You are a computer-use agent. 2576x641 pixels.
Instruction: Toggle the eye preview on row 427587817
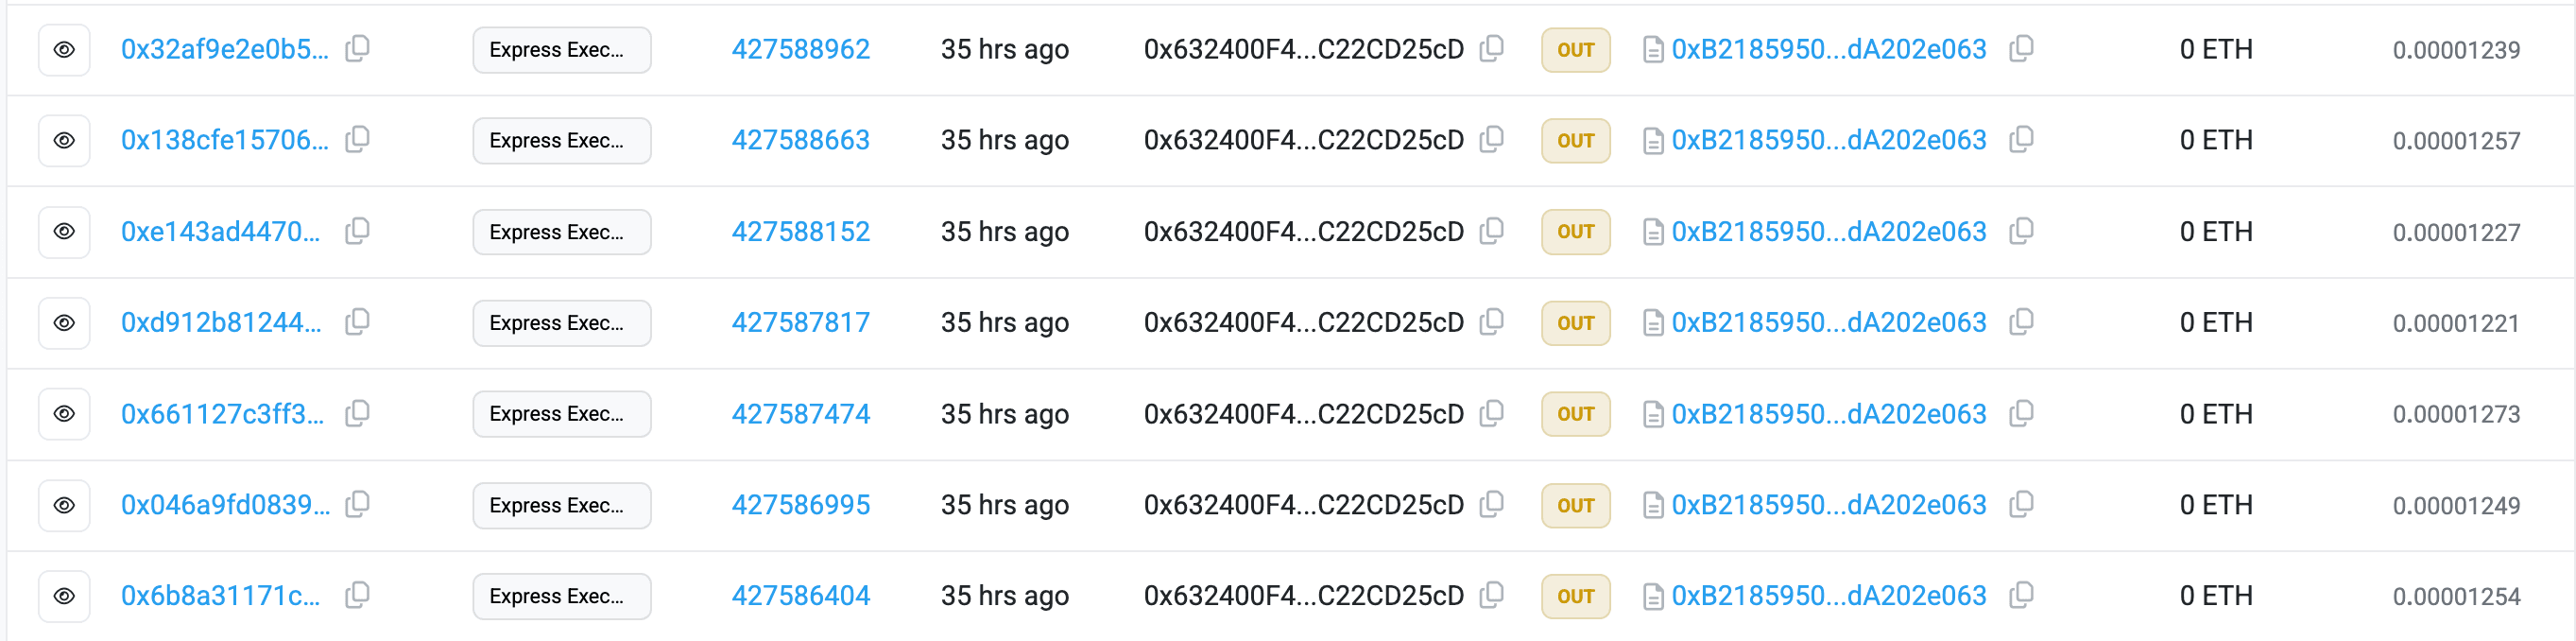click(x=64, y=322)
